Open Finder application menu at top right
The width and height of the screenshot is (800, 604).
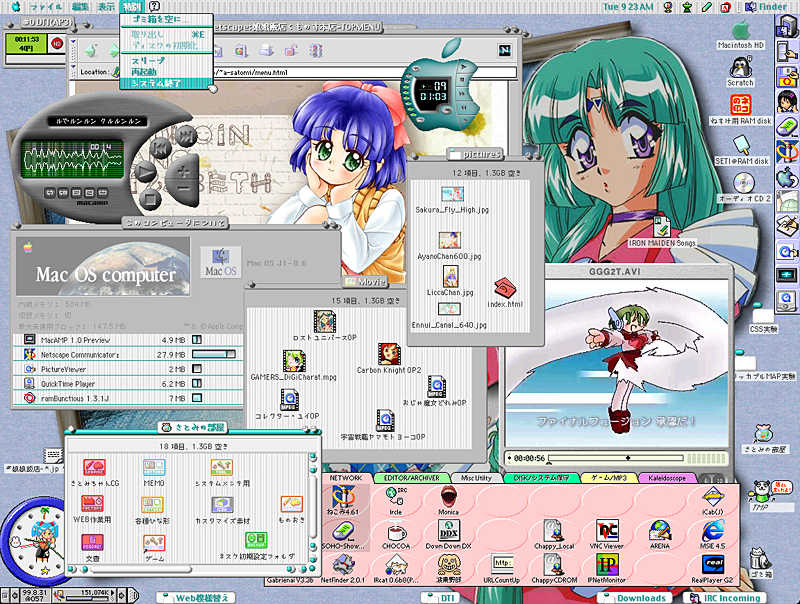pyautogui.click(x=766, y=7)
